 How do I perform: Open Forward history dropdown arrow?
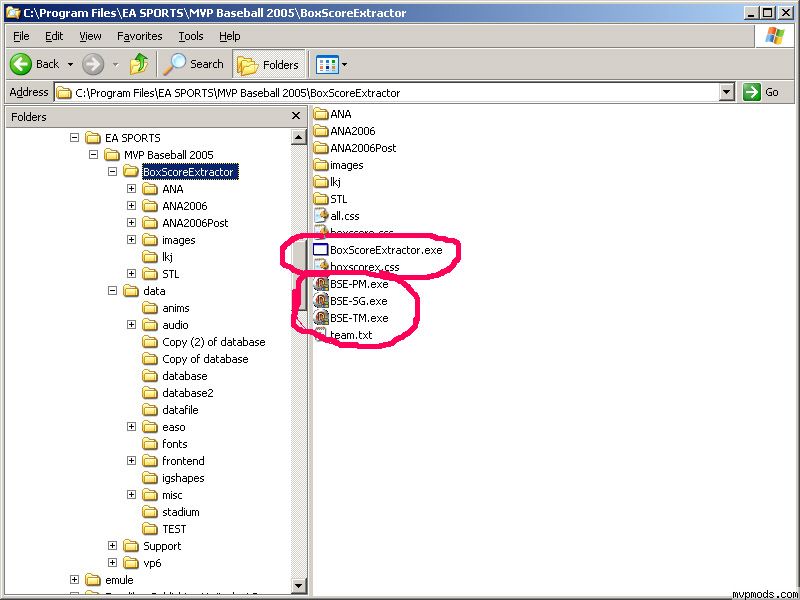tap(115, 64)
